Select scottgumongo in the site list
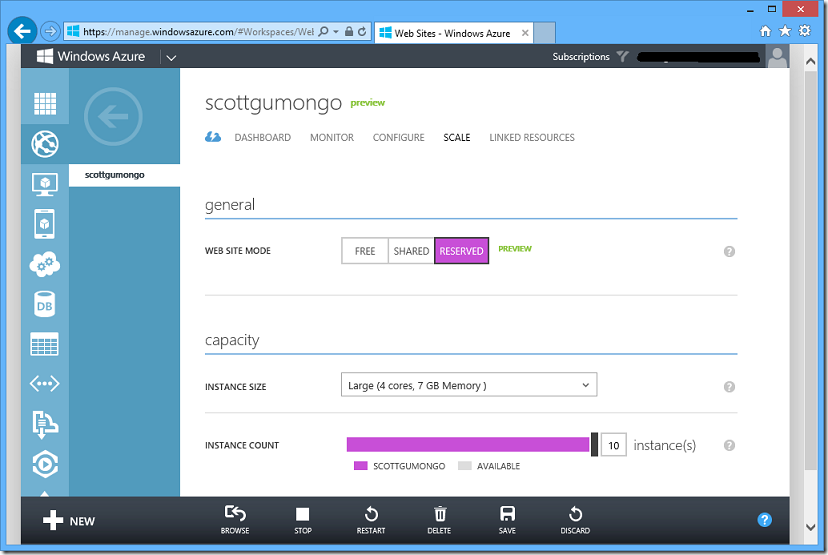The width and height of the screenshot is (828, 555). 124,175
